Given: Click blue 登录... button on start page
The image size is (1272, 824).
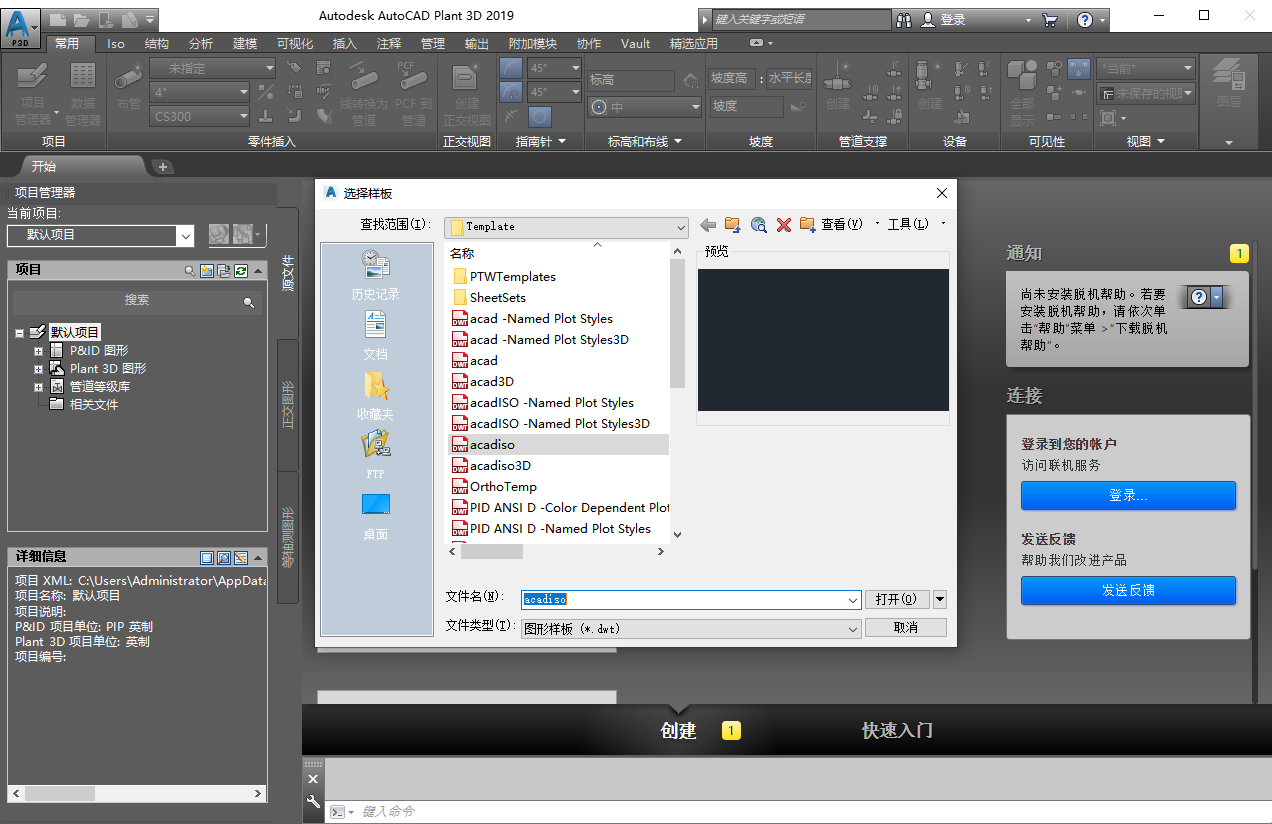Looking at the screenshot, I should [1128, 496].
